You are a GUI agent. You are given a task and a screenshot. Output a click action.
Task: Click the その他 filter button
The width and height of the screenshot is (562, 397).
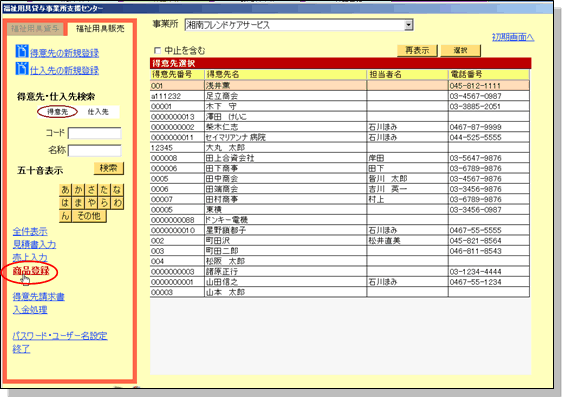click(x=89, y=216)
